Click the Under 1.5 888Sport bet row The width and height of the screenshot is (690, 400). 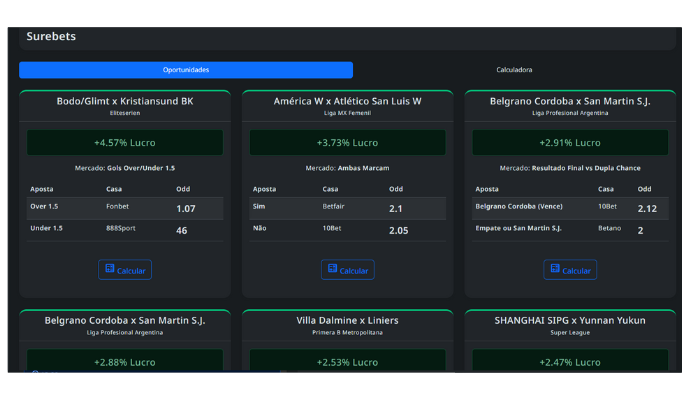[x=125, y=229]
